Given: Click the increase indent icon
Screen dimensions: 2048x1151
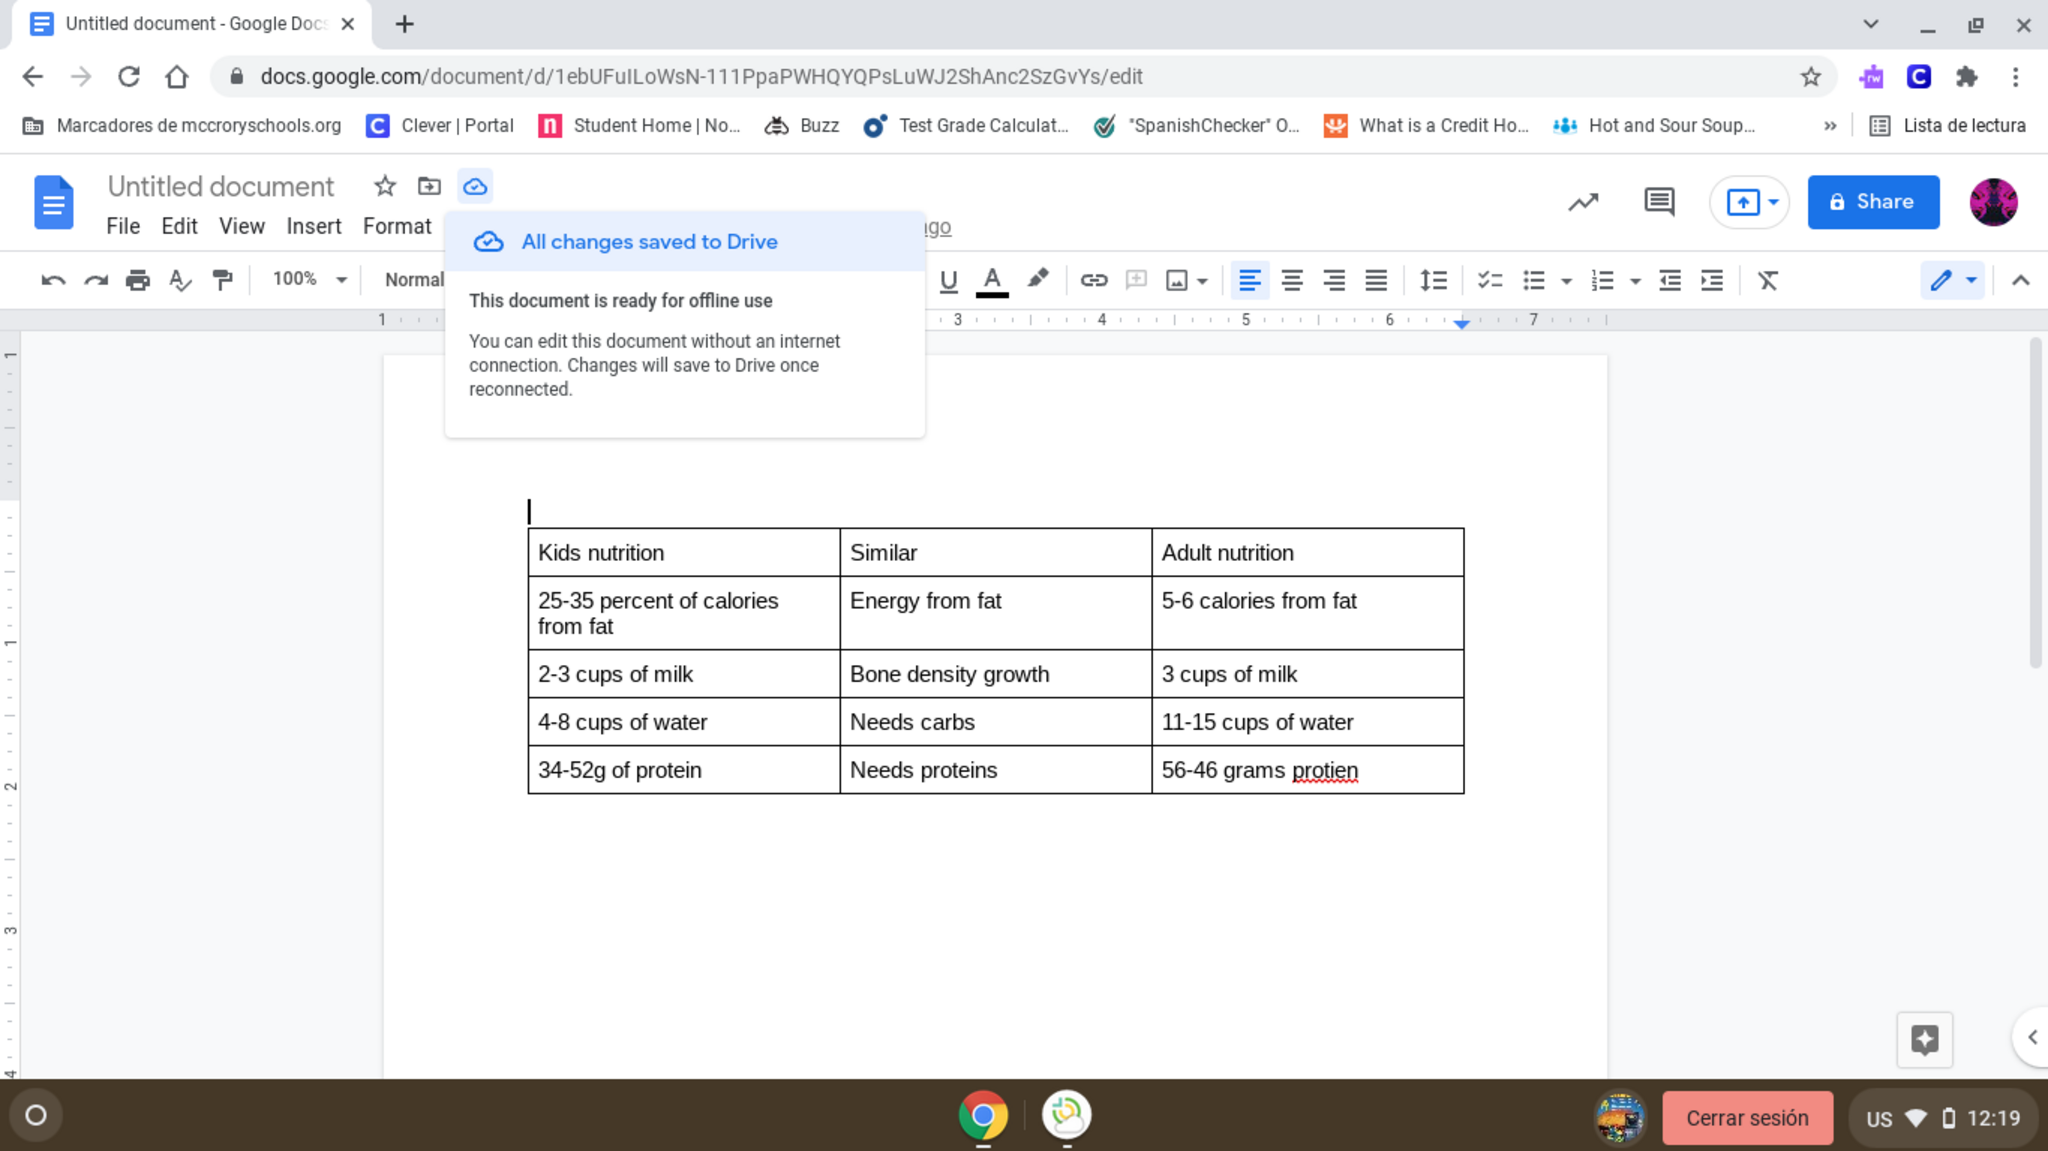Looking at the screenshot, I should (x=1712, y=281).
